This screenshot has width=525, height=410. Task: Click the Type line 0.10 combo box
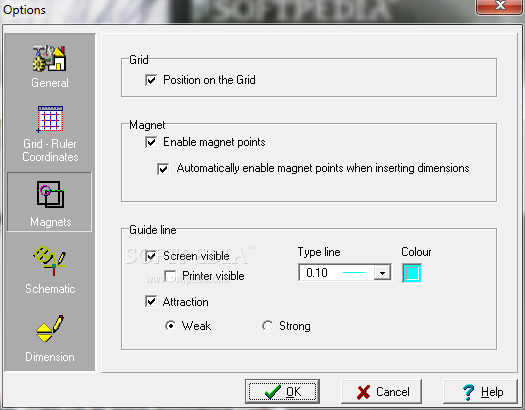coord(345,273)
